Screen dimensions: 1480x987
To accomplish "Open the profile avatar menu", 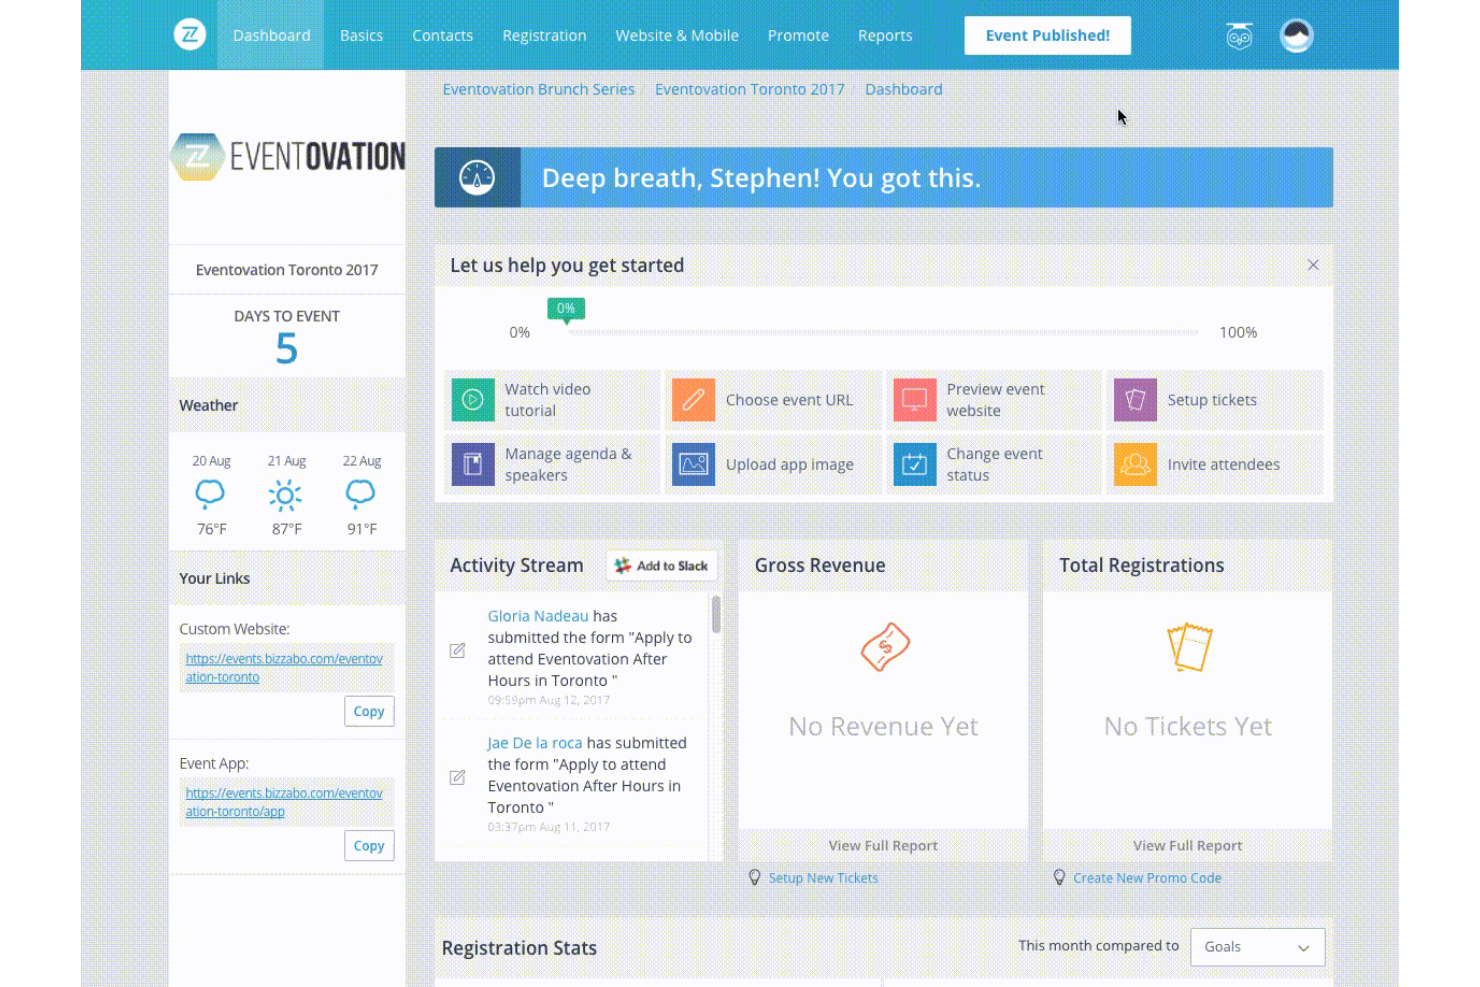I will [1296, 34].
